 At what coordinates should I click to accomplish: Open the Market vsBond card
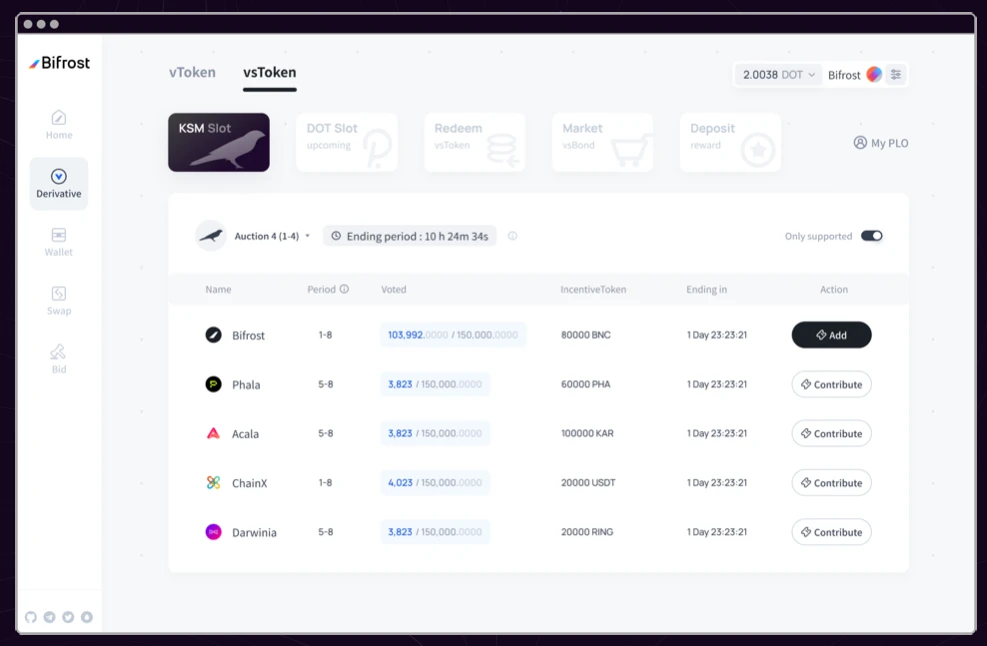pyautogui.click(x=602, y=142)
